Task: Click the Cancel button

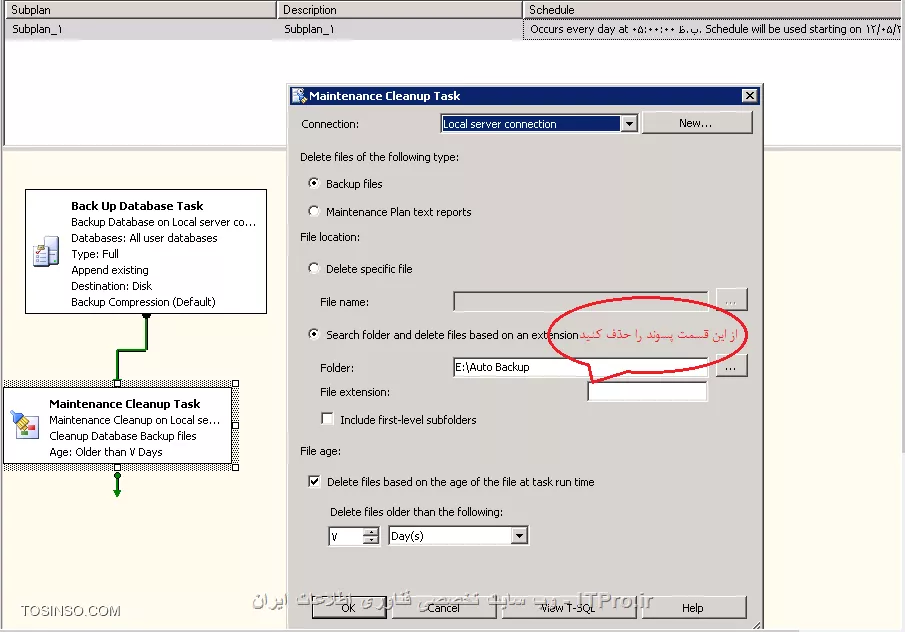Action: click(x=443, y=608)
